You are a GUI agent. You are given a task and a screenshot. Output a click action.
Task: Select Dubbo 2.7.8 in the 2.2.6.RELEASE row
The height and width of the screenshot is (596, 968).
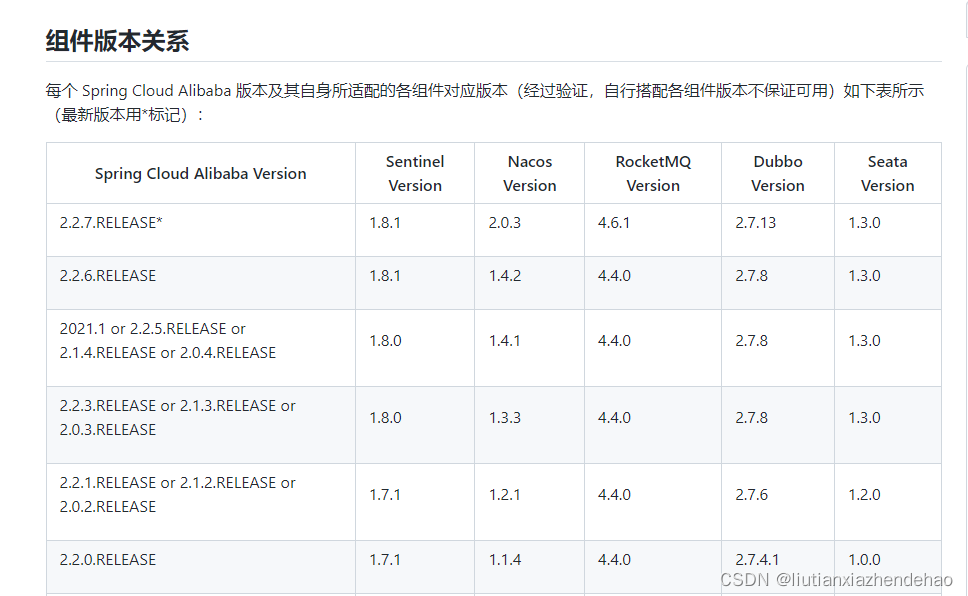tap(751, 276)
